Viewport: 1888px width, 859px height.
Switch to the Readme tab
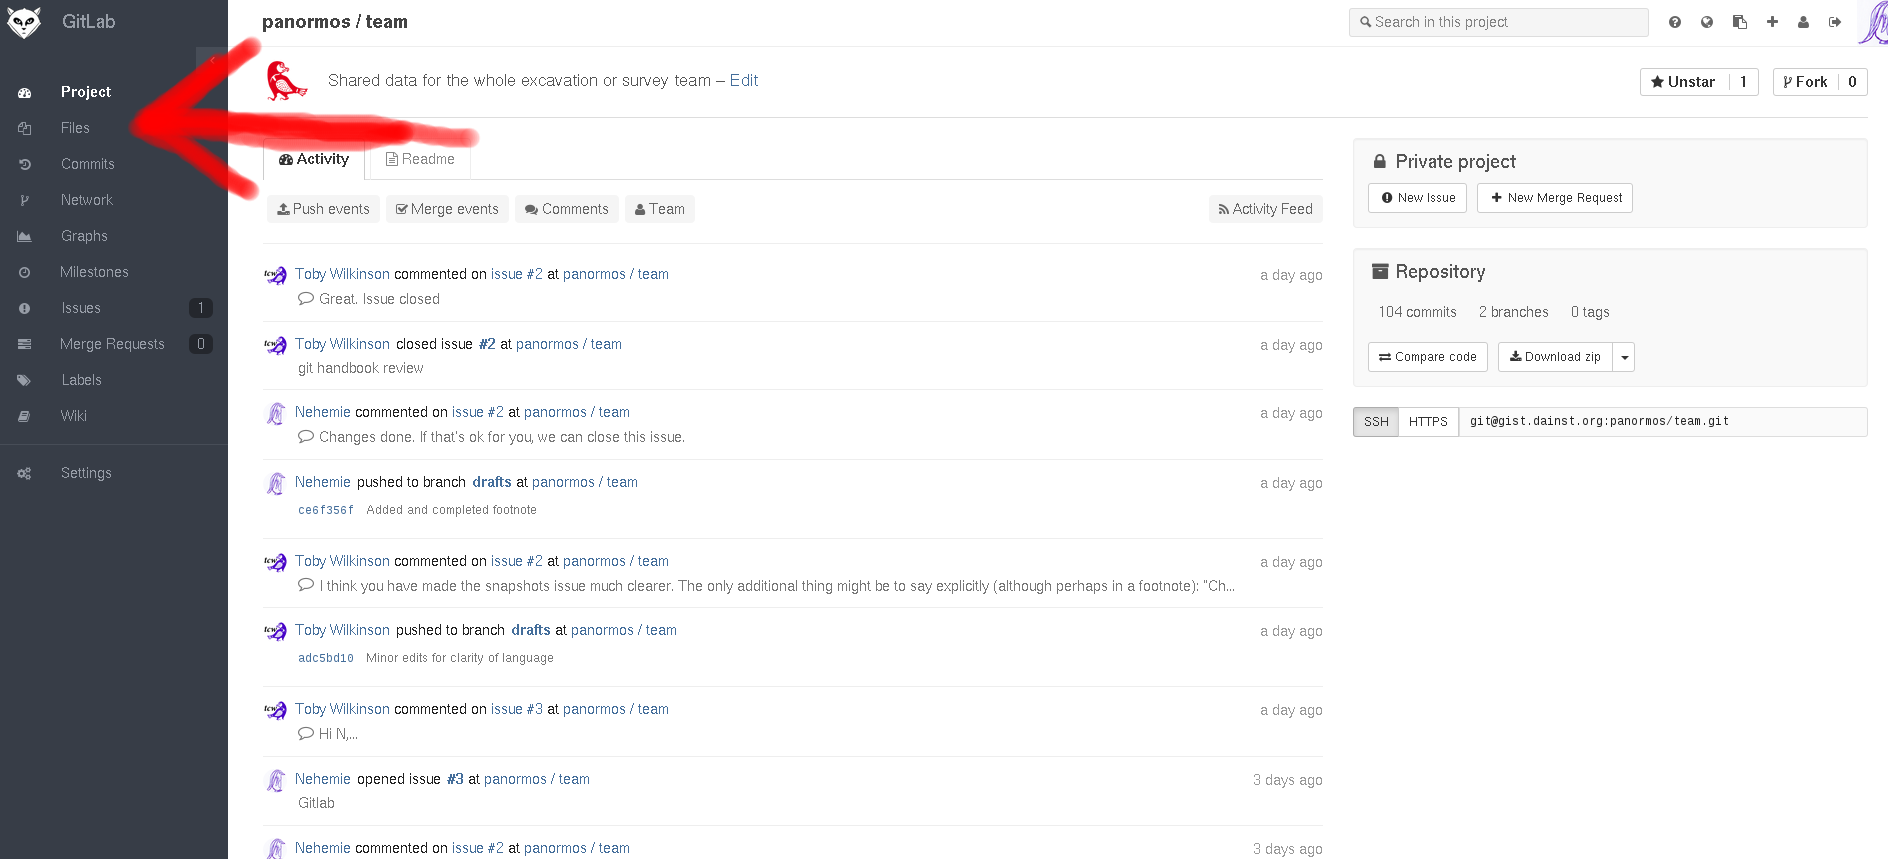pos(420,159)
